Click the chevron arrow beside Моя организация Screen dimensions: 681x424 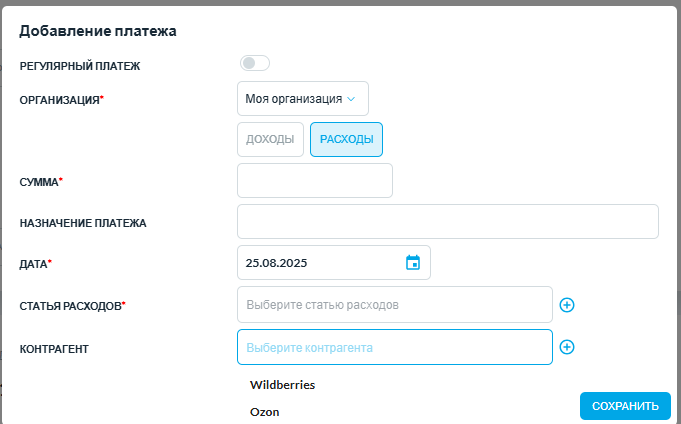point(351,99)
